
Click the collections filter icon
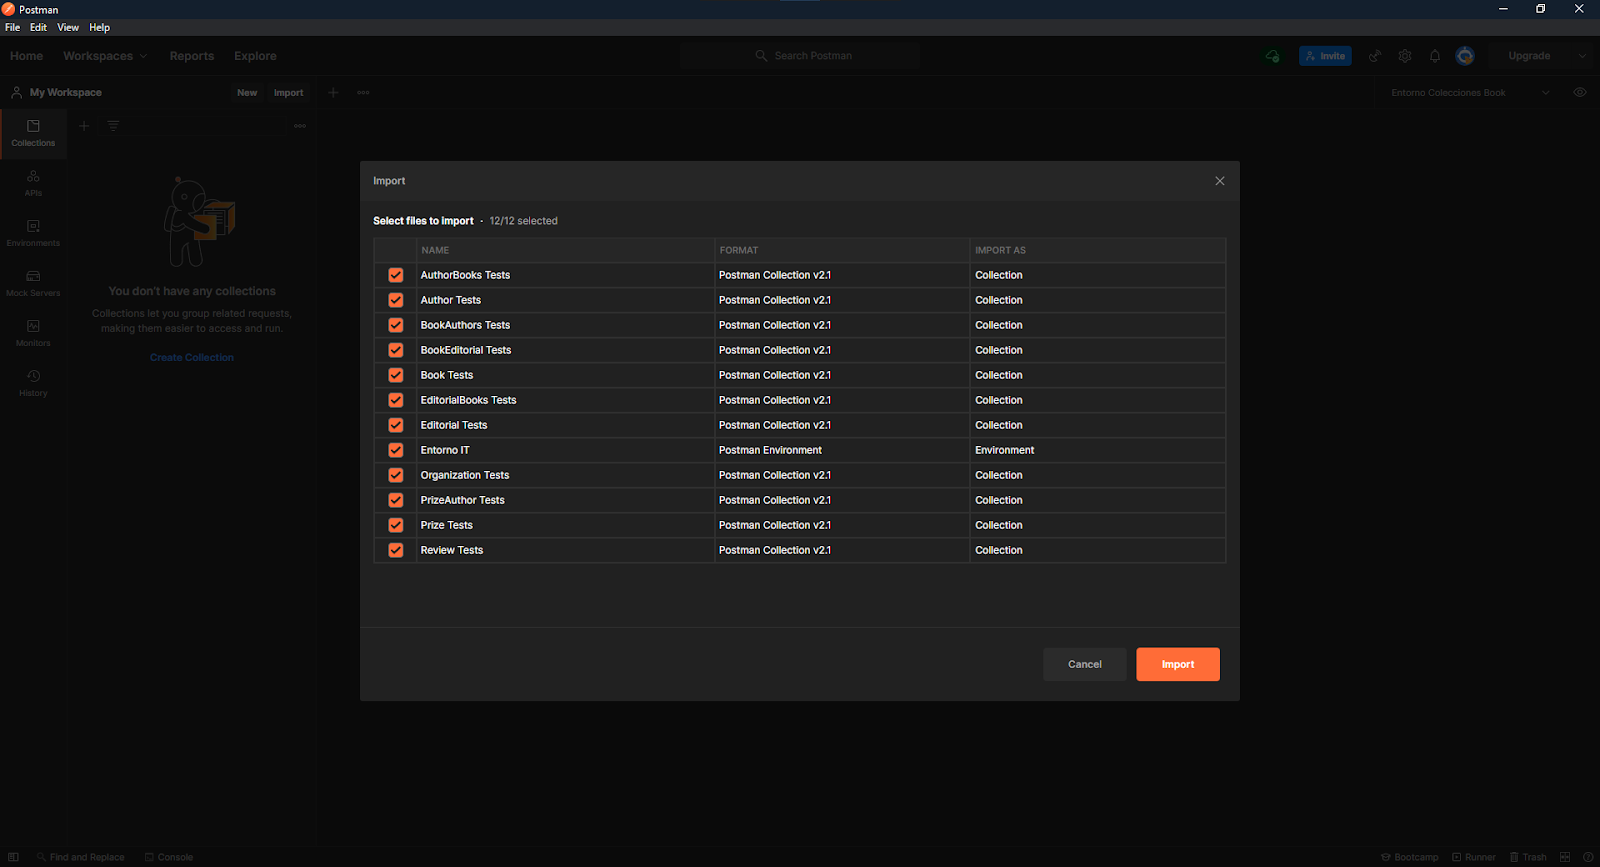(113, 126)
